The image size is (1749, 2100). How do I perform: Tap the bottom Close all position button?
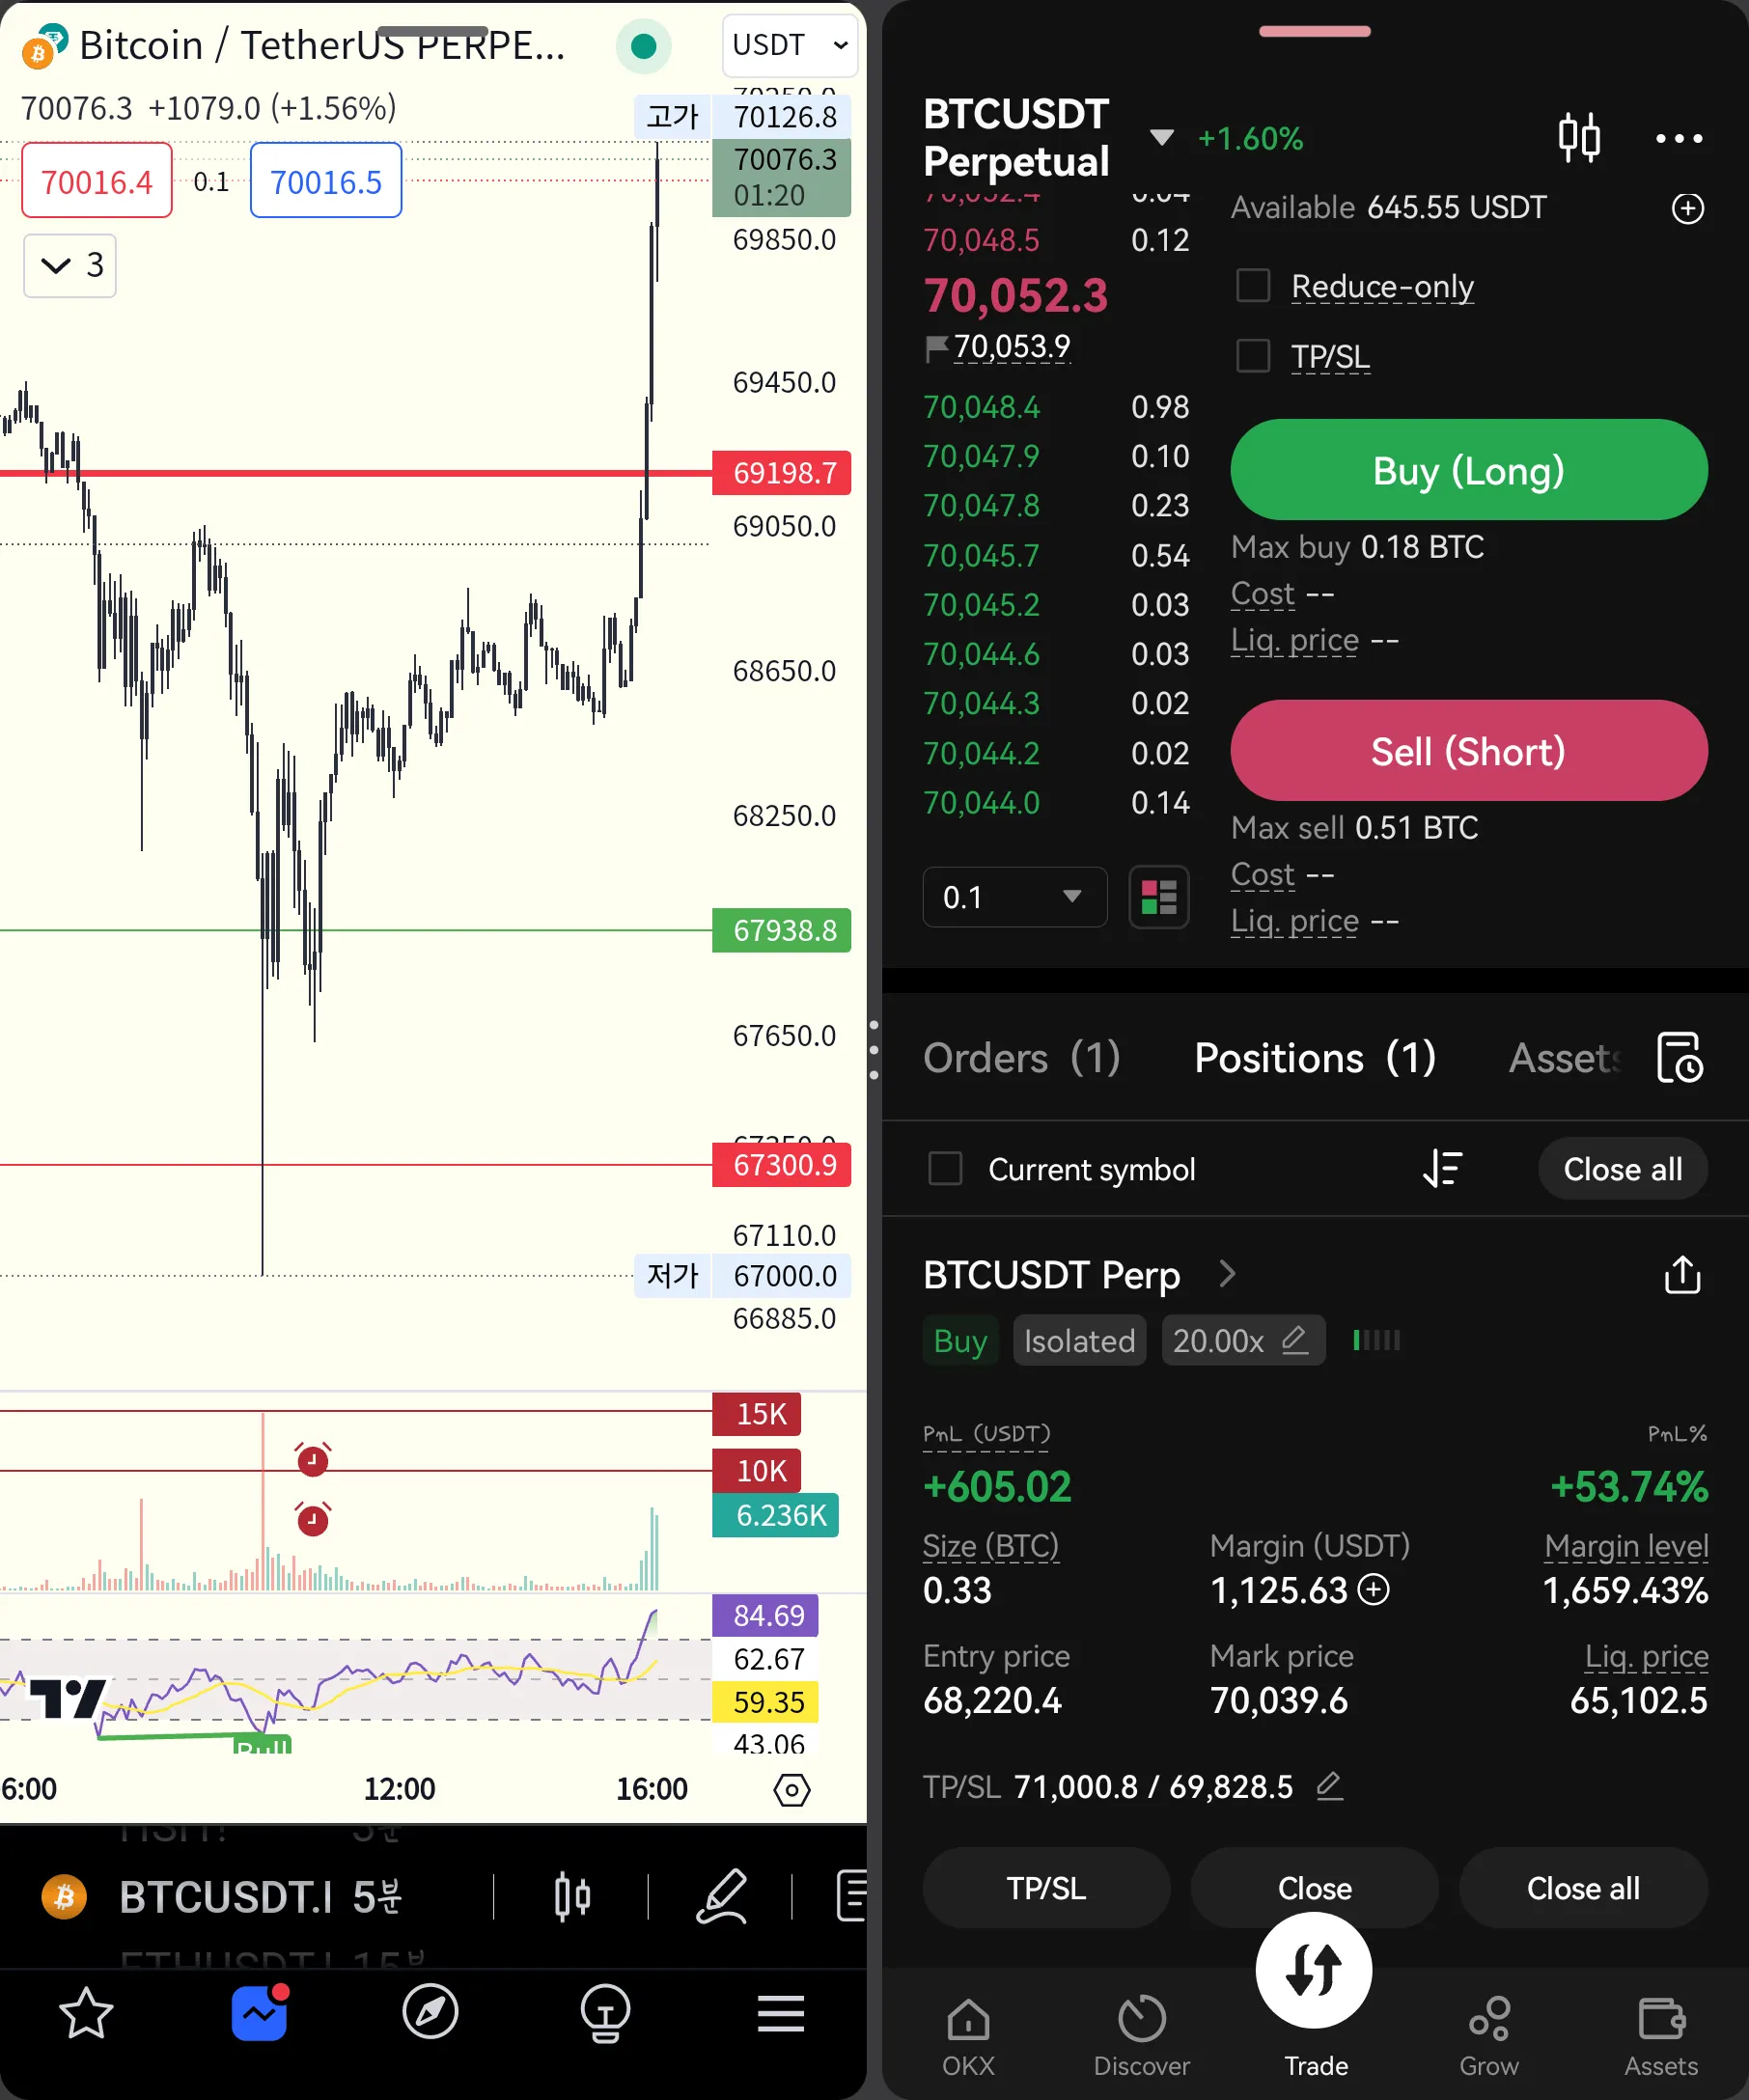click(x=1583, y=1887)
